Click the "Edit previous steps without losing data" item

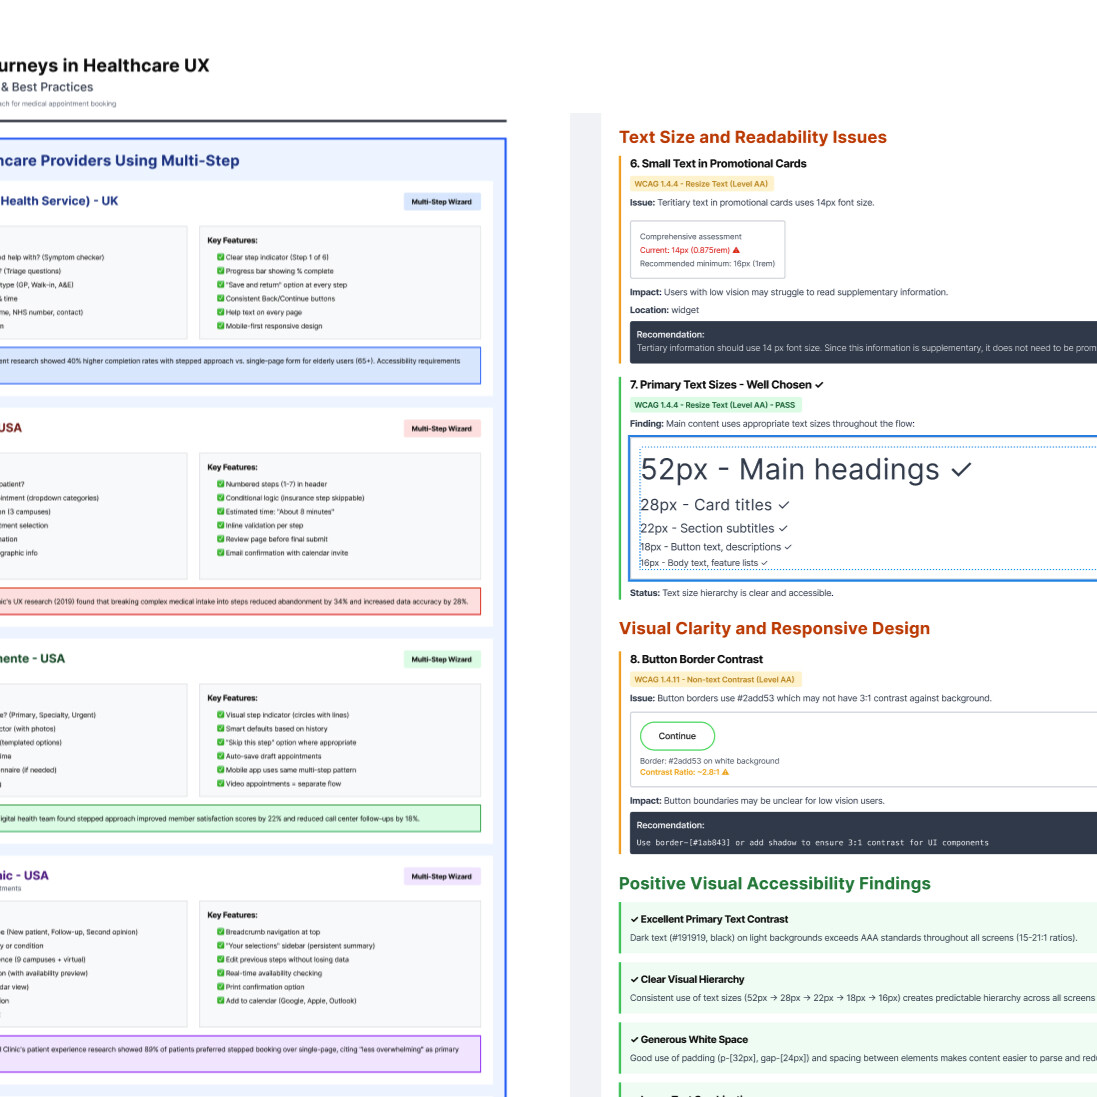287,959
